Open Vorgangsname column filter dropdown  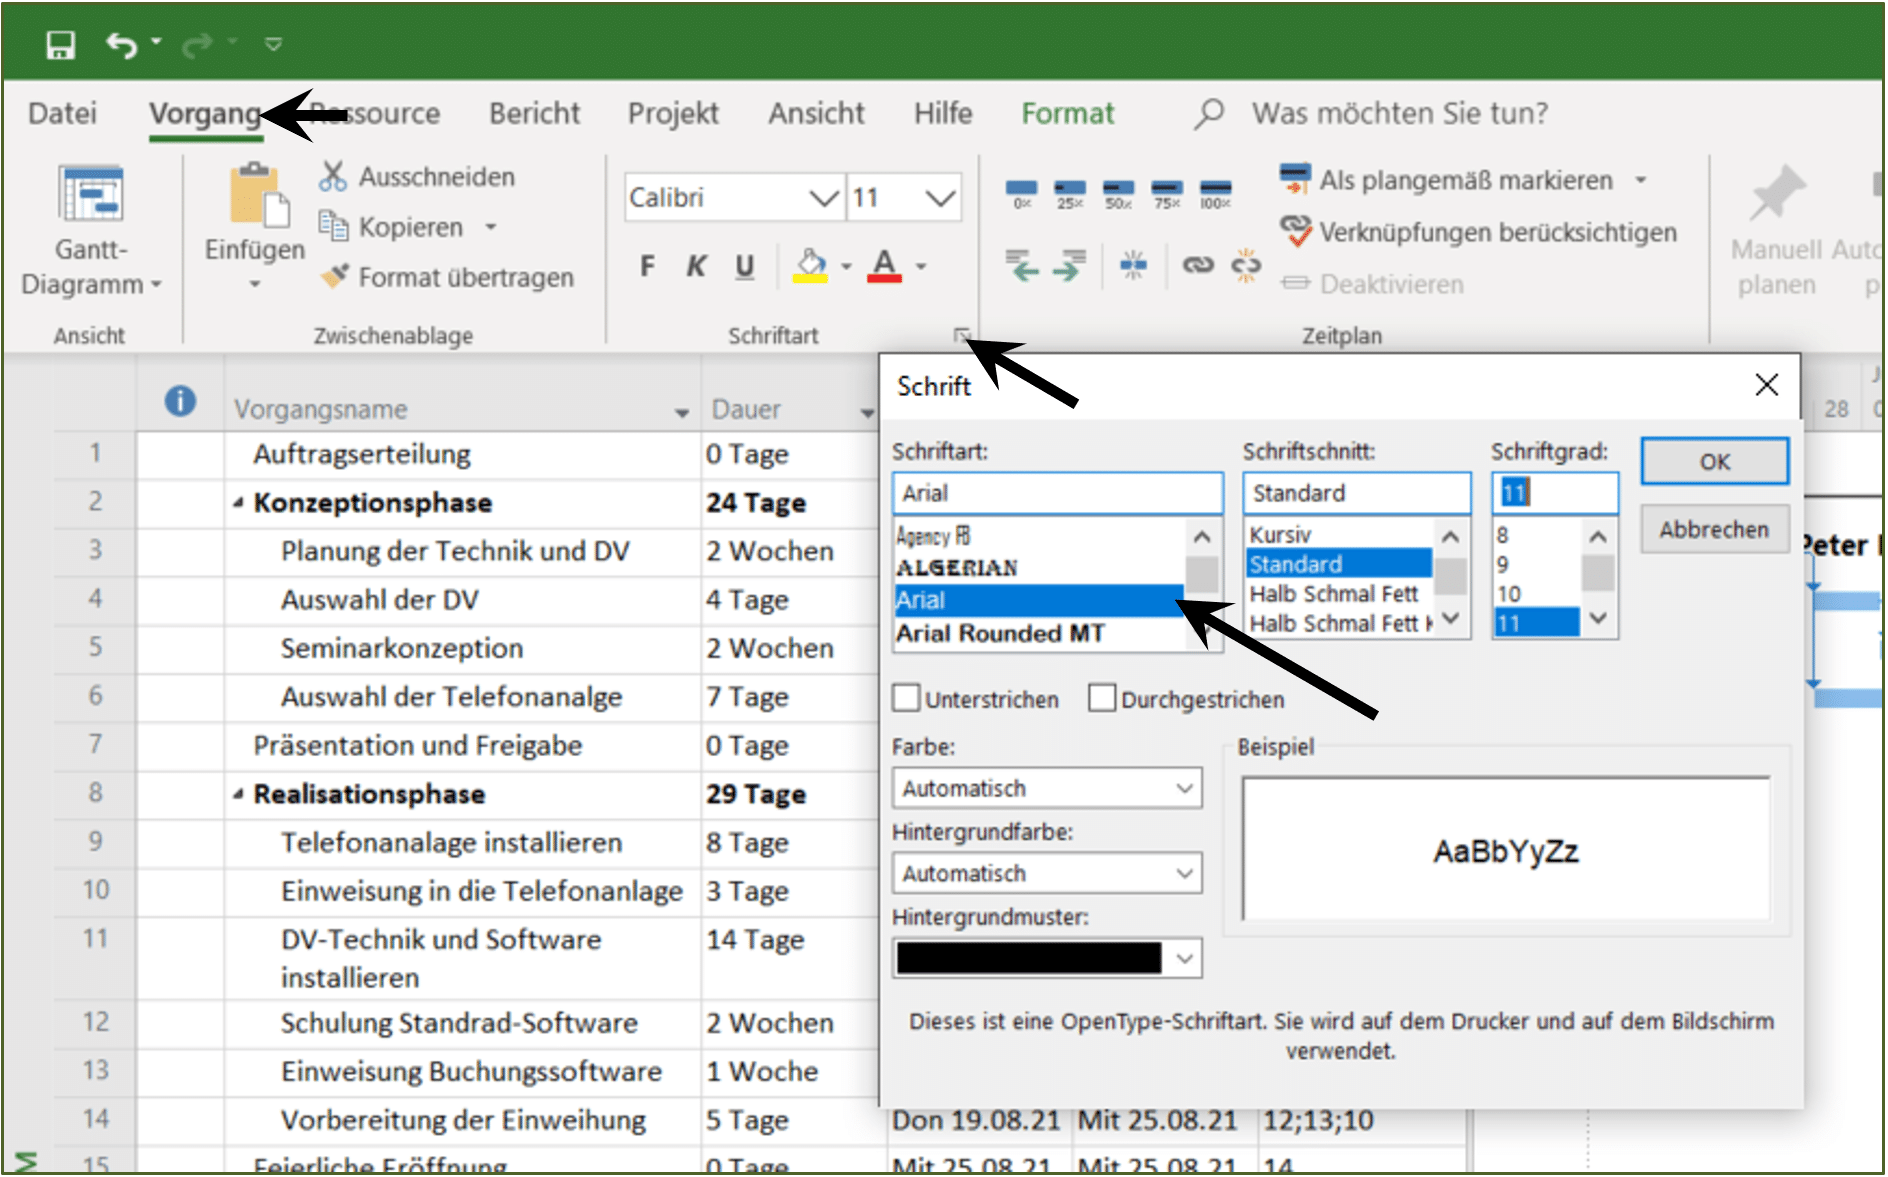click(681, 412)
